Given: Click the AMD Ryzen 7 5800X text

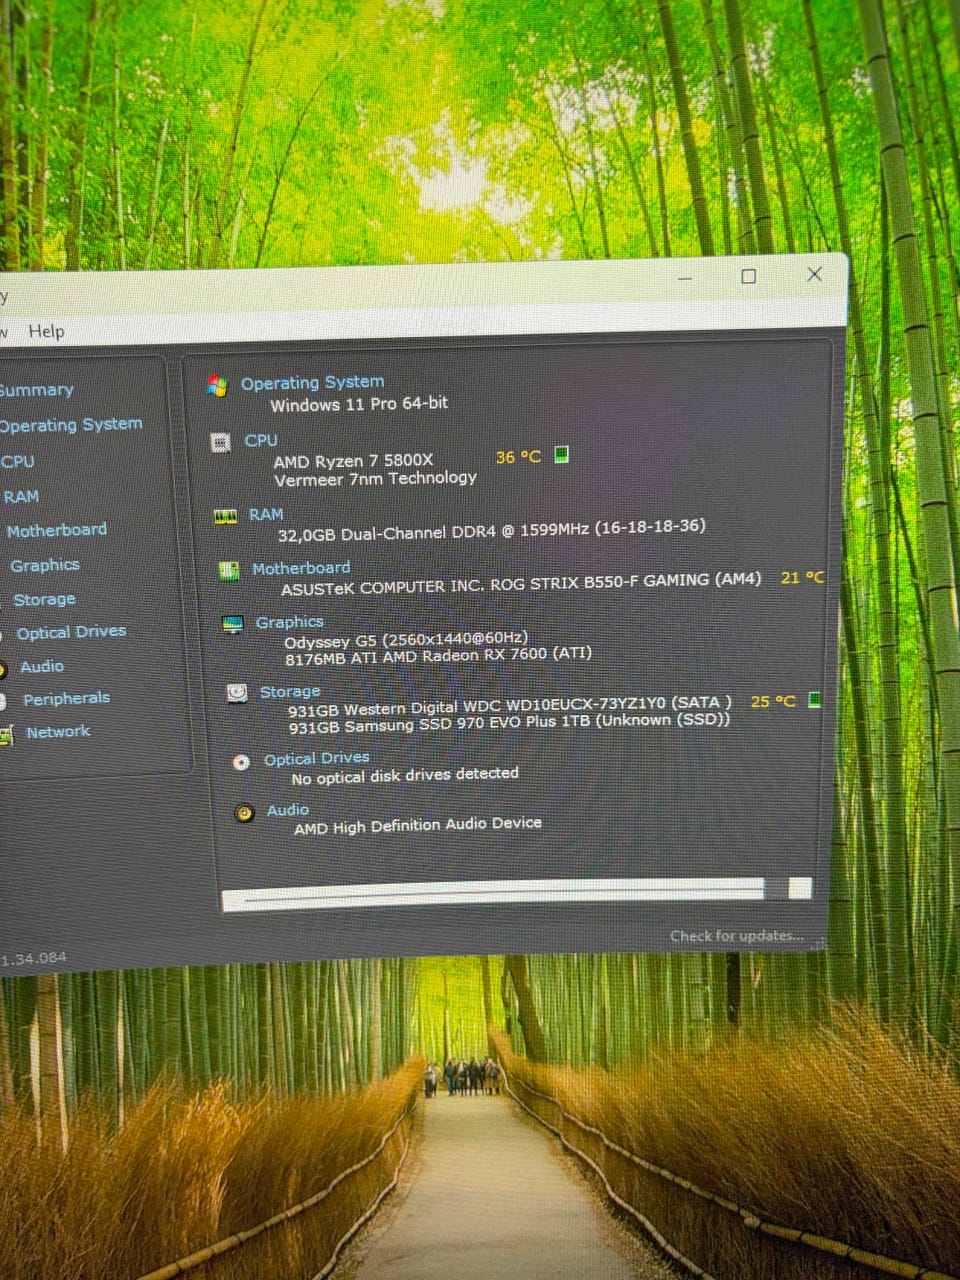Looking at the screenshot, I should click(x=353, y=461).
